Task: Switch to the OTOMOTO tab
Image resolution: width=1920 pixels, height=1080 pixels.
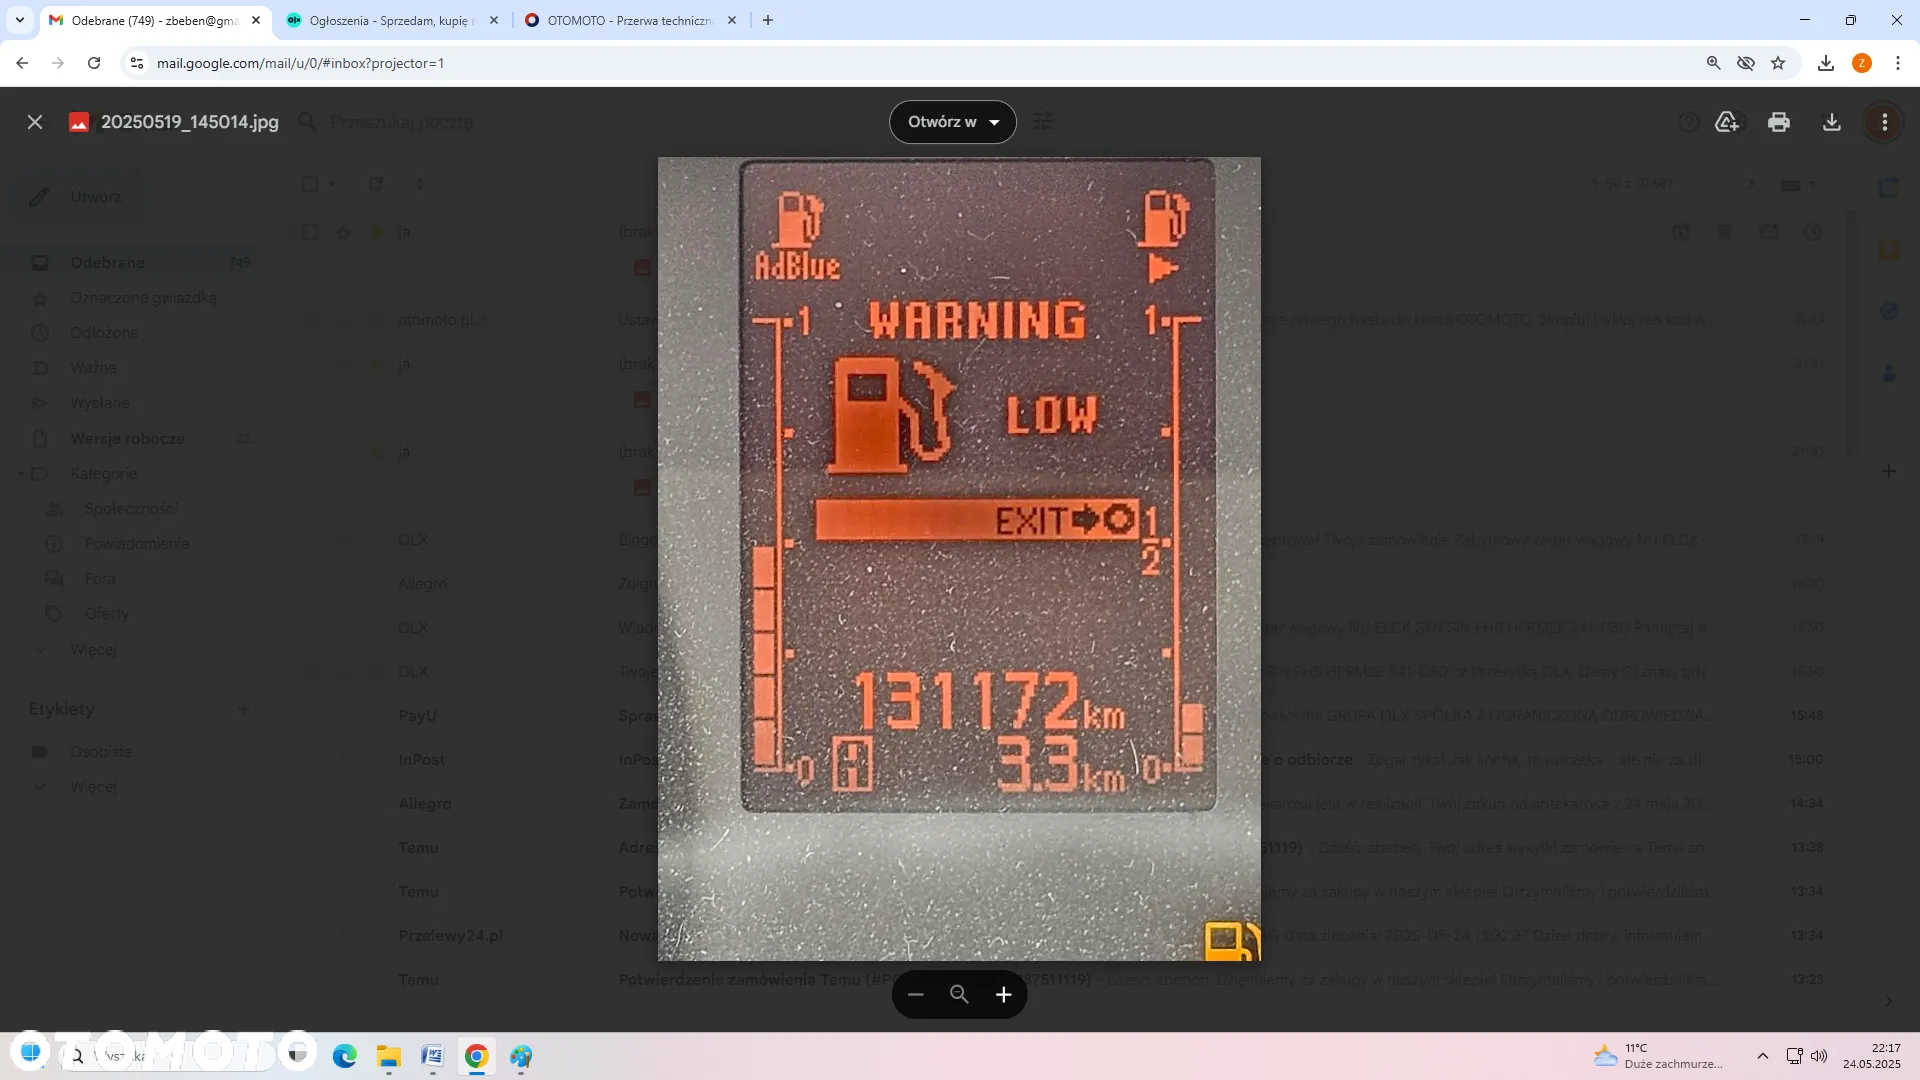Action: [630, 20]
